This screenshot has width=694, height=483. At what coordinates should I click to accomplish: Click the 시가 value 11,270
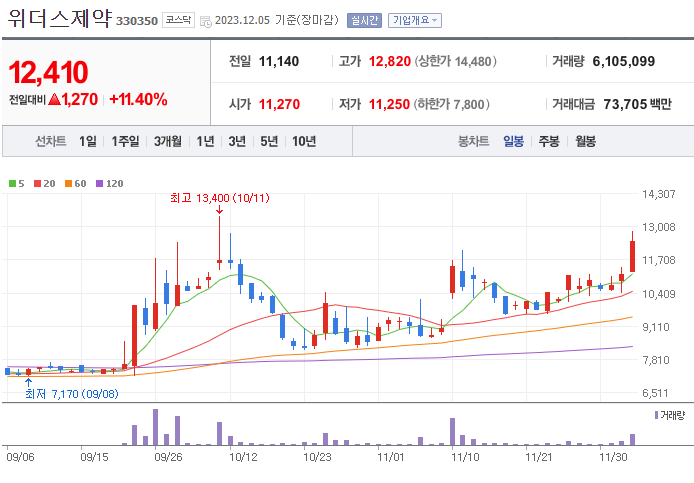coord(279,104)
